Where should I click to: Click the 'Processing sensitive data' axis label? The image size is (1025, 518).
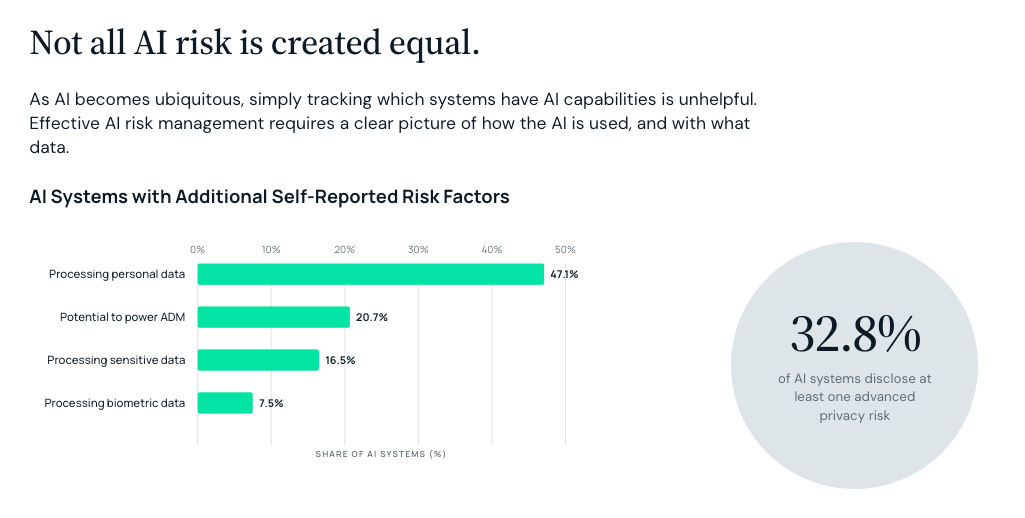coord(116,360)
